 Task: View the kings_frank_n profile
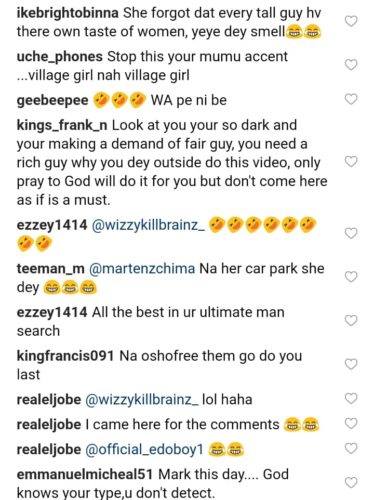(62, 125)
